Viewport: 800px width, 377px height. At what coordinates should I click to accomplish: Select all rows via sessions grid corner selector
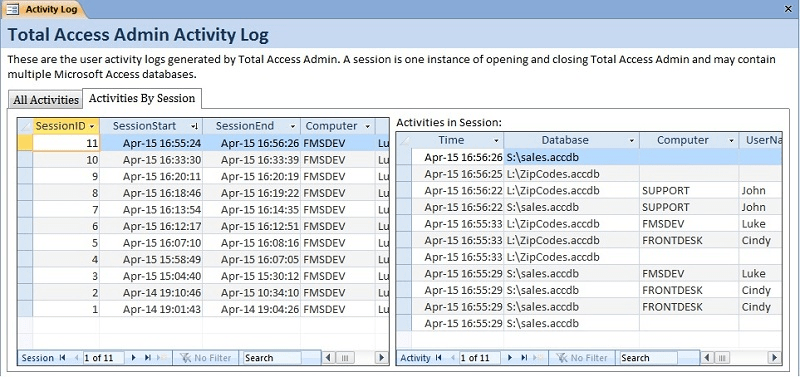pos(26,127)
